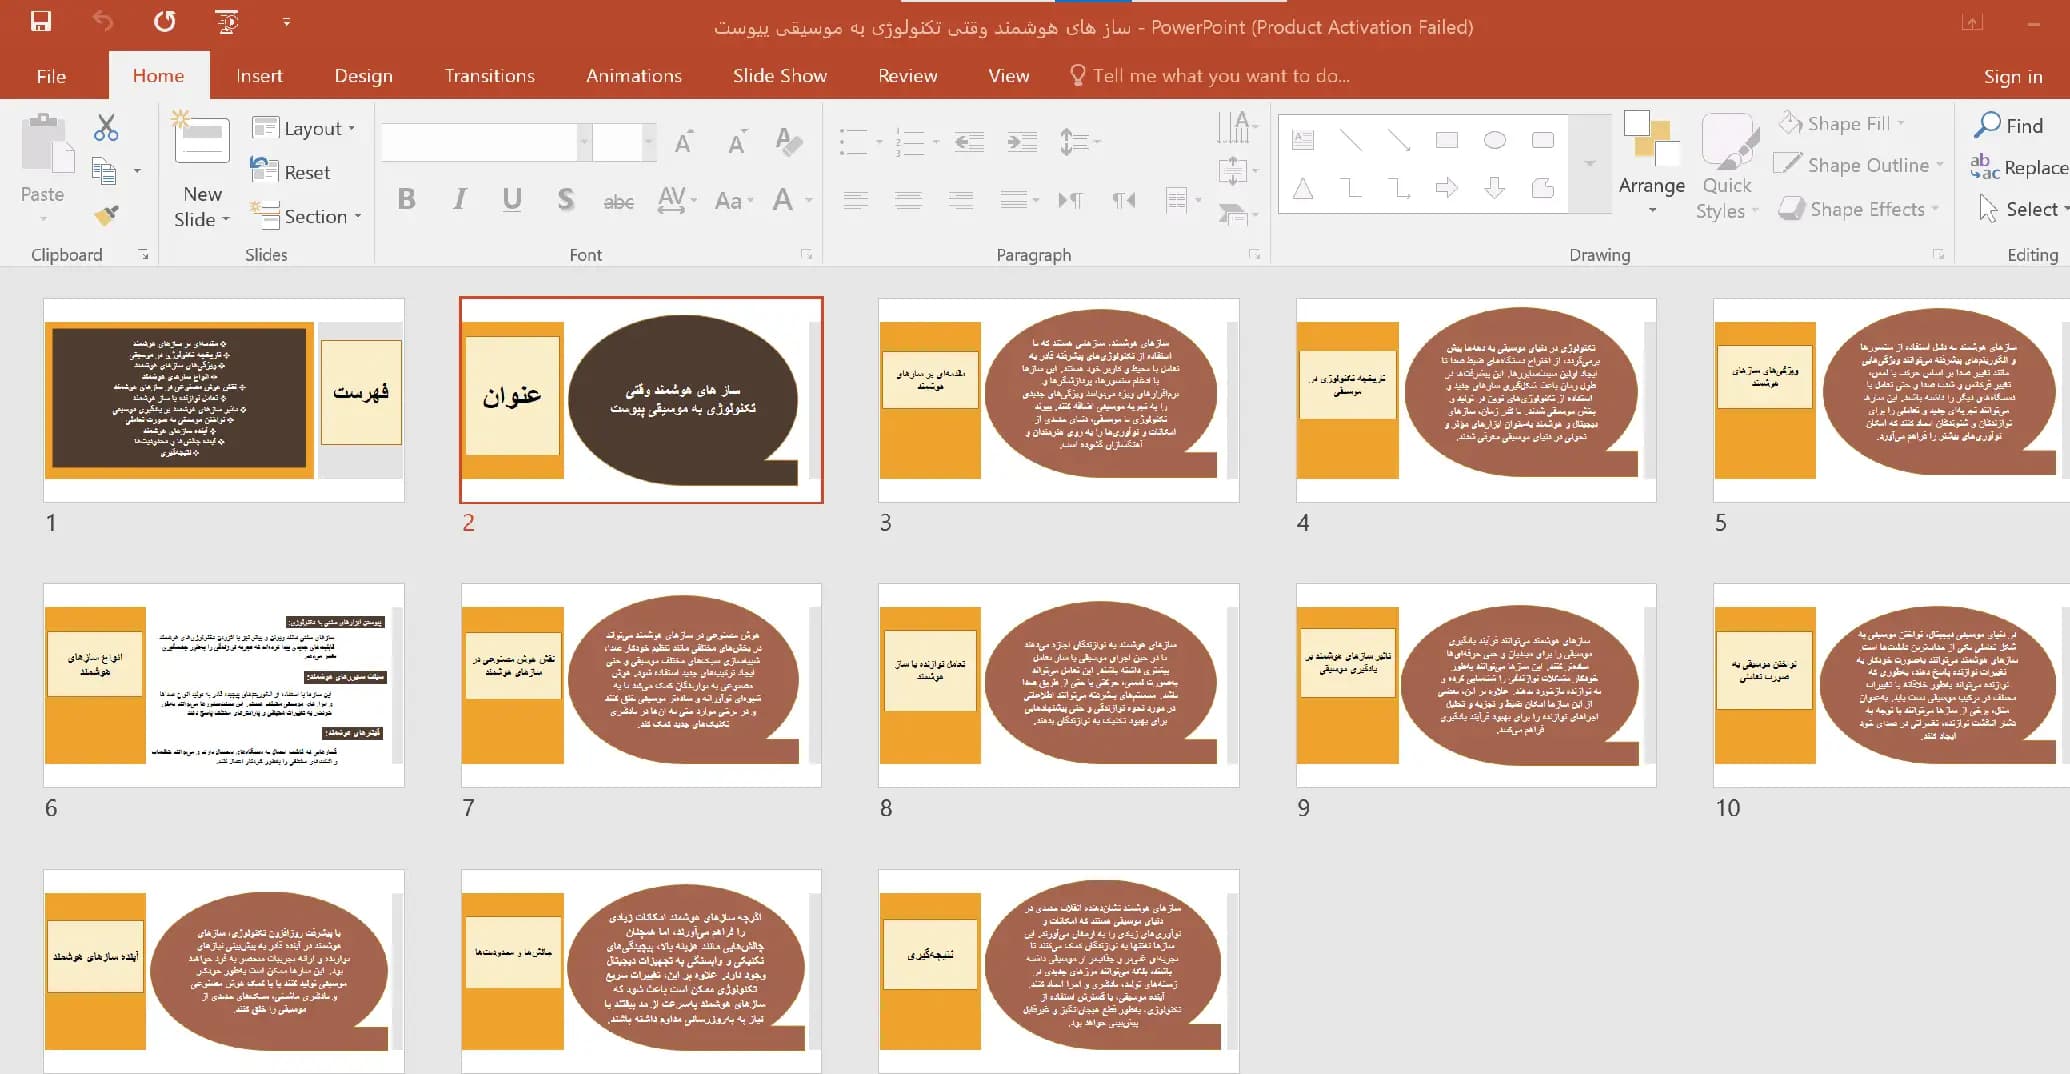The image size is (2070, 1074).
Task: Open the Shape Outline dropdown
Action: point(1859,165)
